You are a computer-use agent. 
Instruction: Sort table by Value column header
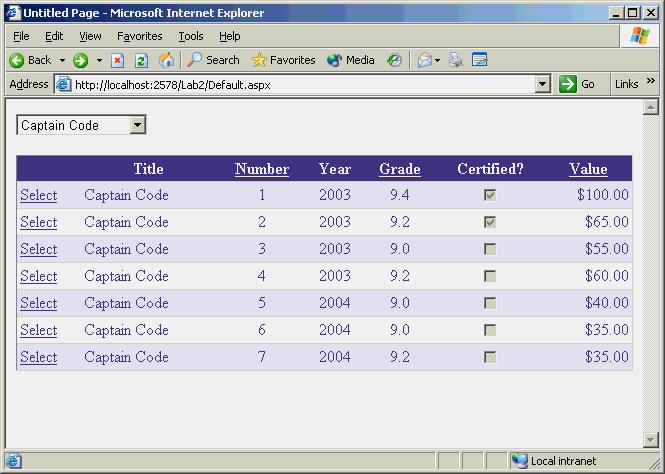tap(588, 169)
